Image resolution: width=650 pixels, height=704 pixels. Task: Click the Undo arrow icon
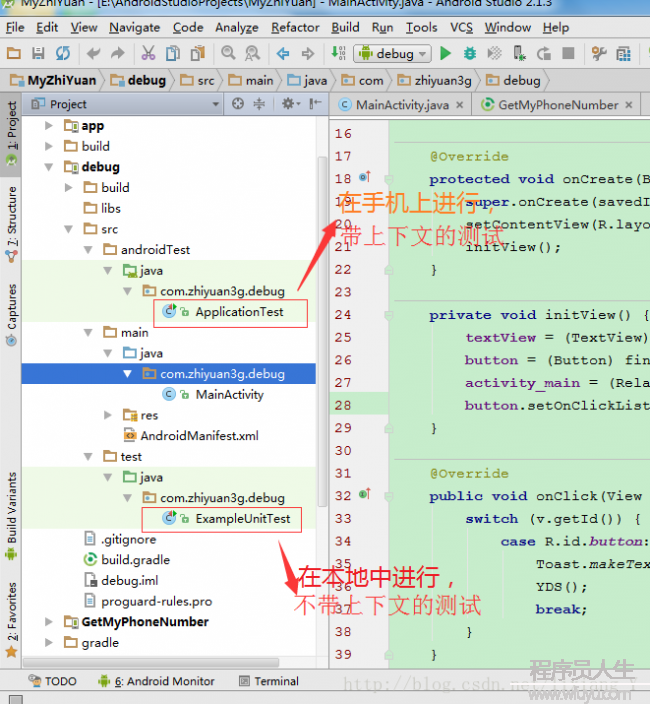tap(93, 53)
